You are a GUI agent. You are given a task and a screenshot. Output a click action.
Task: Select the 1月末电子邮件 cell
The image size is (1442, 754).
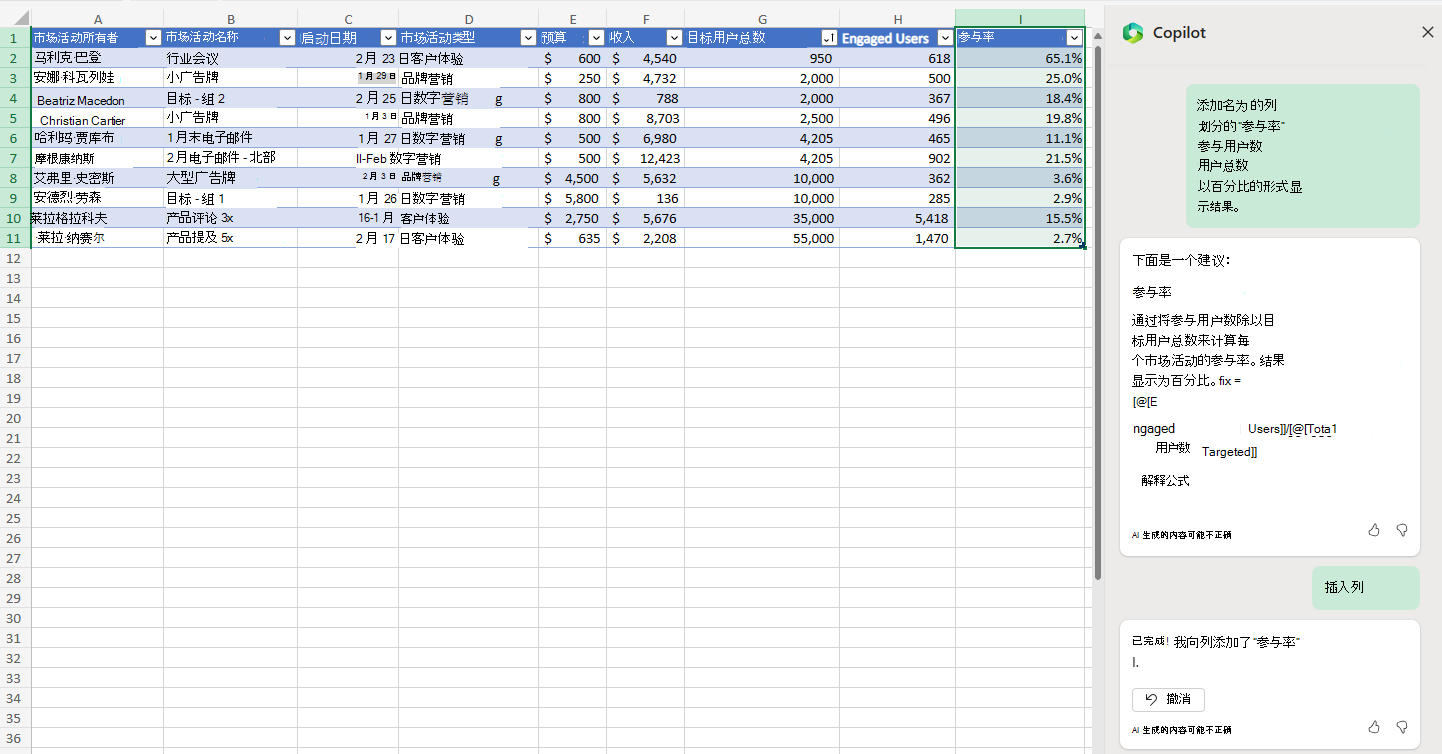(230, 138)
